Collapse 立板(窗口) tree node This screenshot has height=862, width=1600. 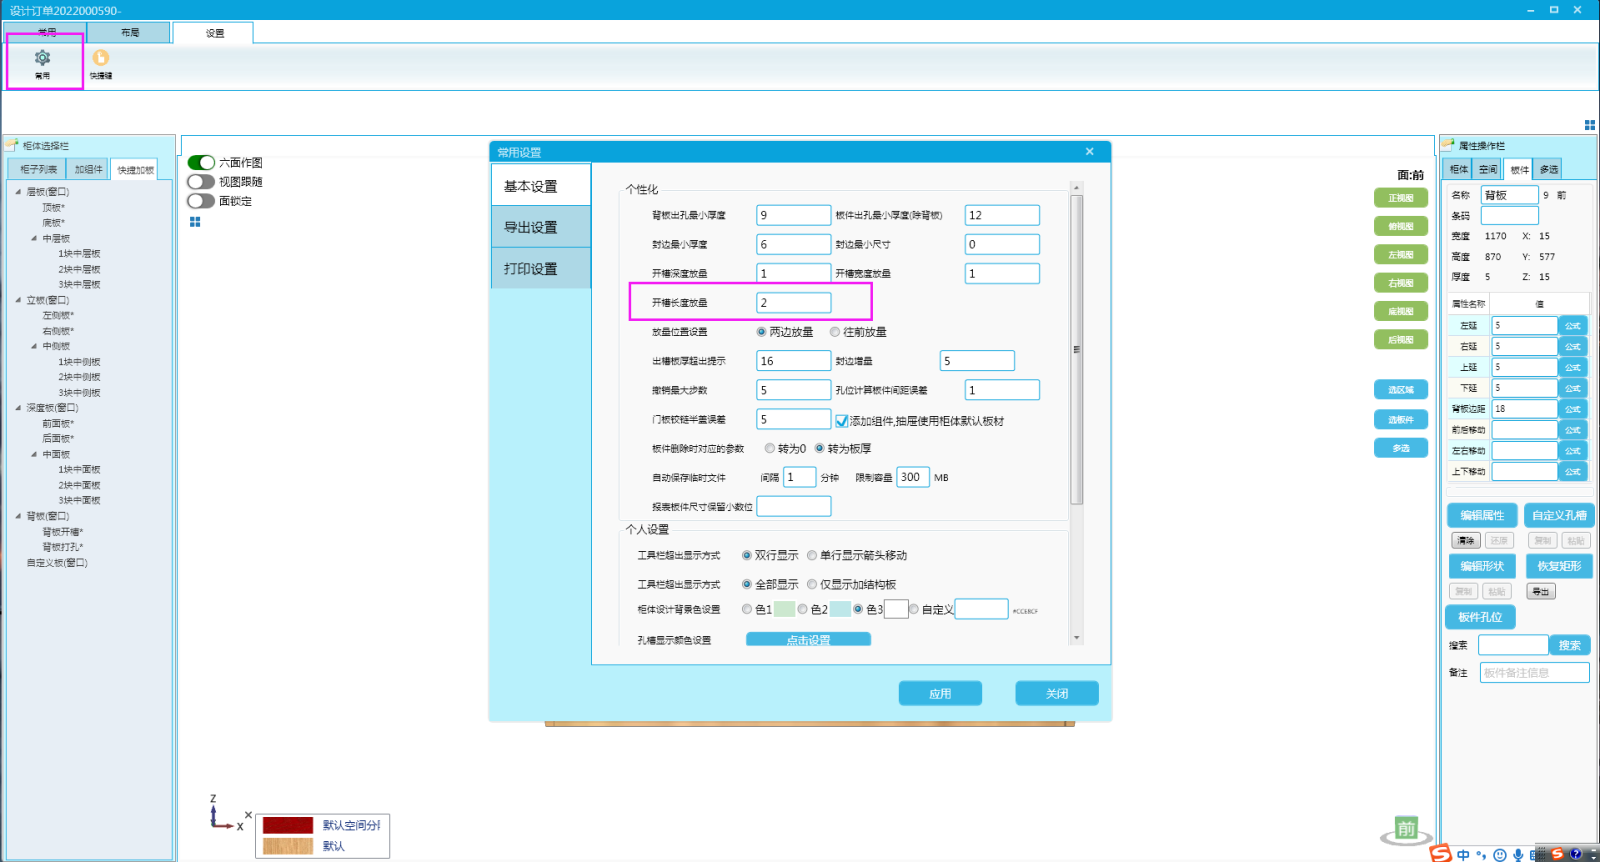(18, 300)
